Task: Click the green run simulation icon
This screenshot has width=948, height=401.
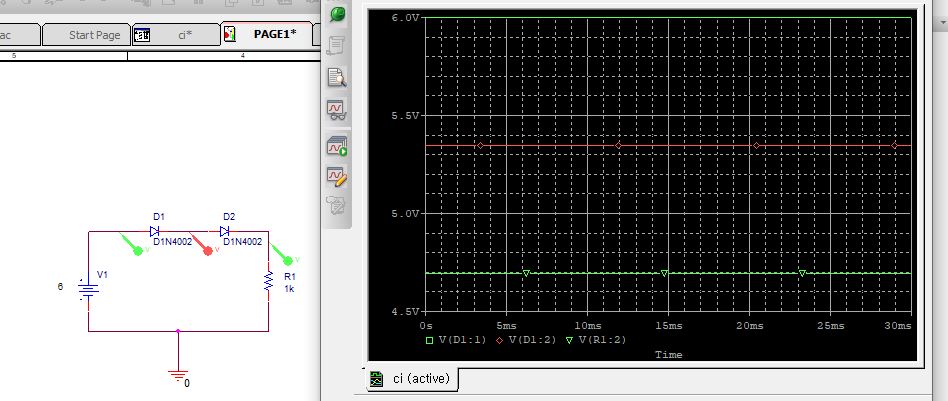Action: 337,15
